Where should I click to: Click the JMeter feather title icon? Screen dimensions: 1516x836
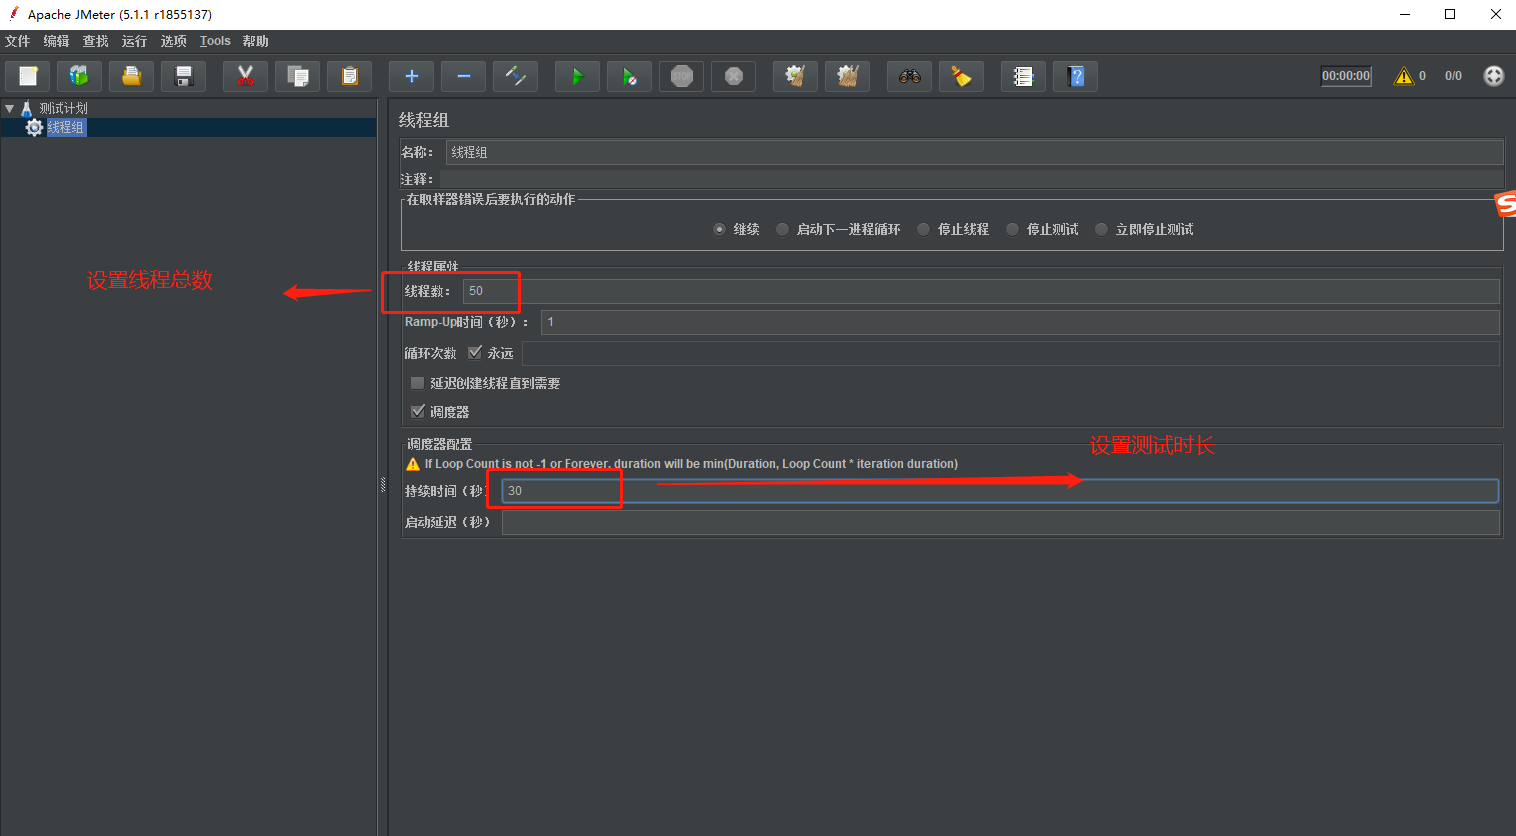[x=14, y=14]
